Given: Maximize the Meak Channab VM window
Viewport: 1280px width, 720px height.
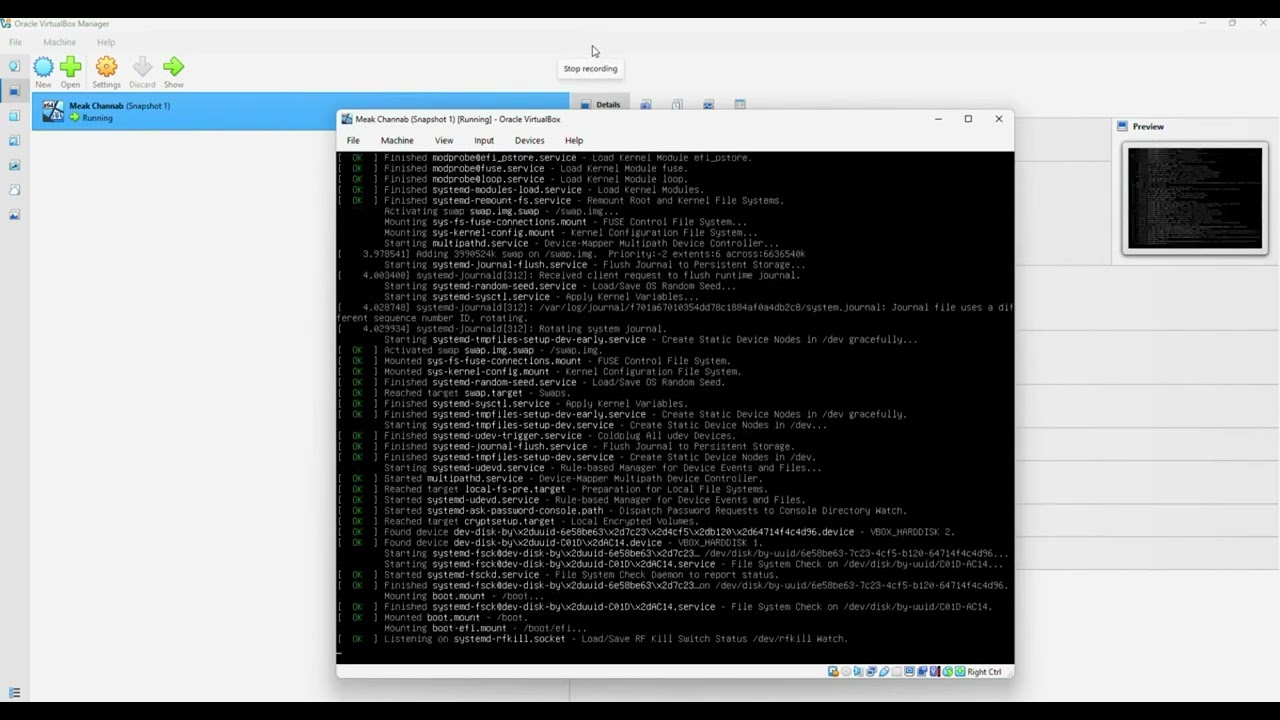Looking at the screenshot, I should [968, 119].
